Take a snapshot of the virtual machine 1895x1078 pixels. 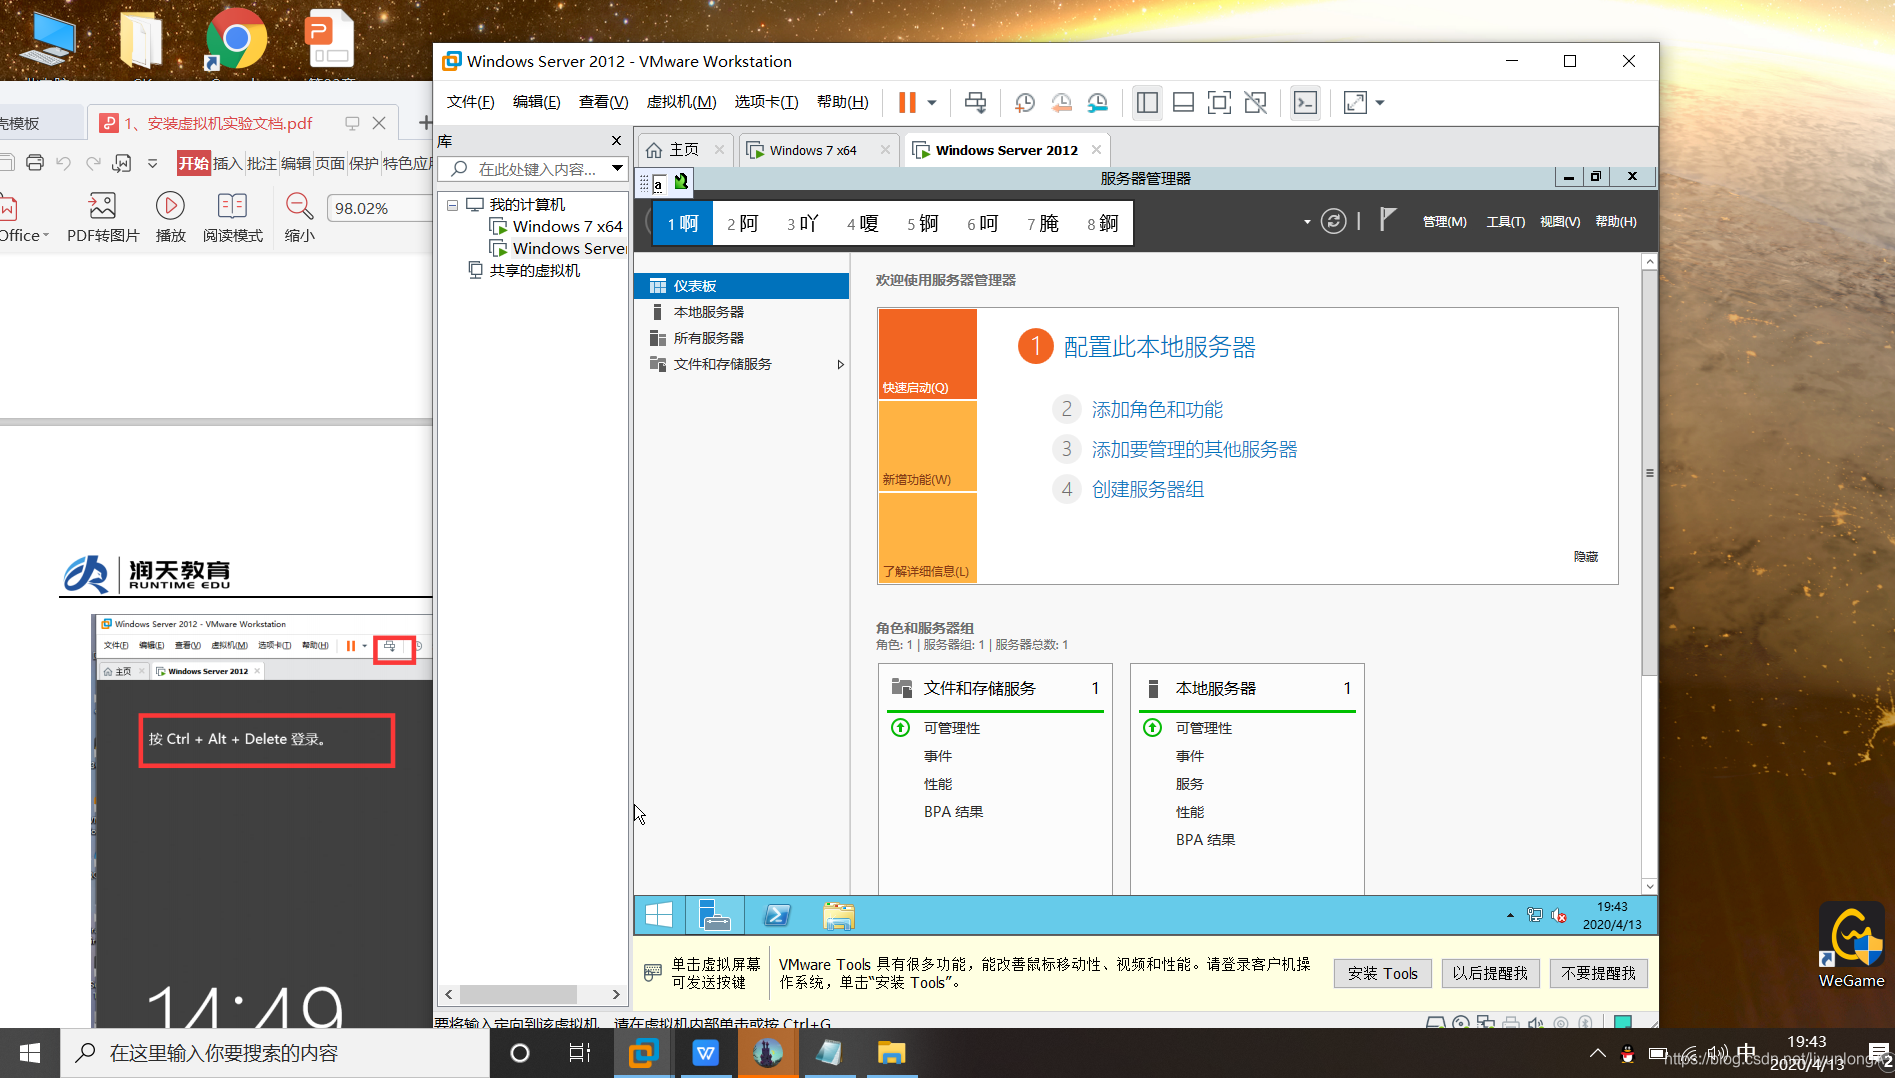click(x=1025, y=102)
